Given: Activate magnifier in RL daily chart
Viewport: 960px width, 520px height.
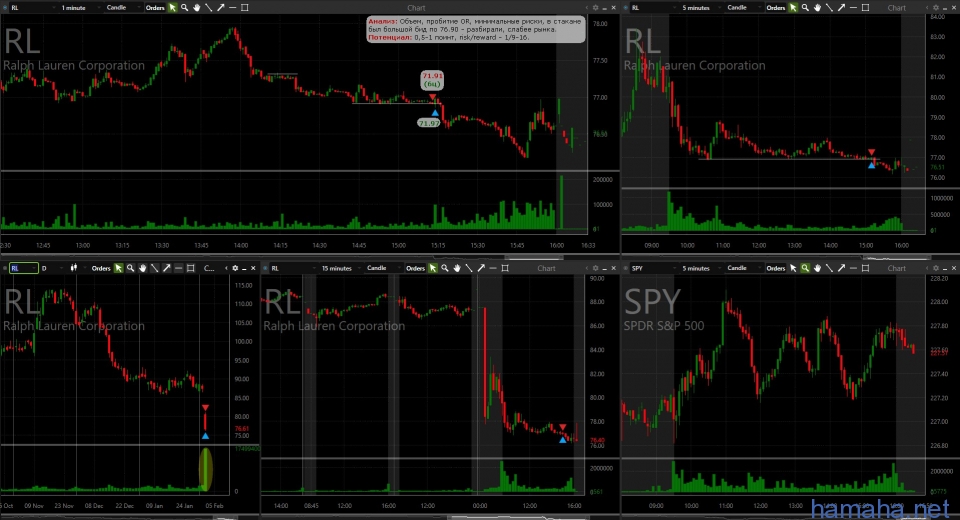Looking at the screenshot, I should 130,268.
